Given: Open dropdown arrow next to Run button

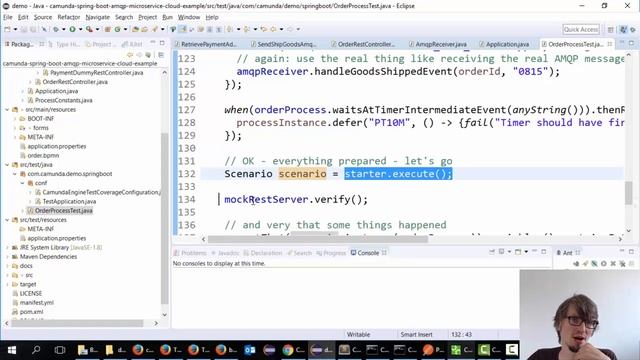Looking at the screenshot, I should (80, 29).
